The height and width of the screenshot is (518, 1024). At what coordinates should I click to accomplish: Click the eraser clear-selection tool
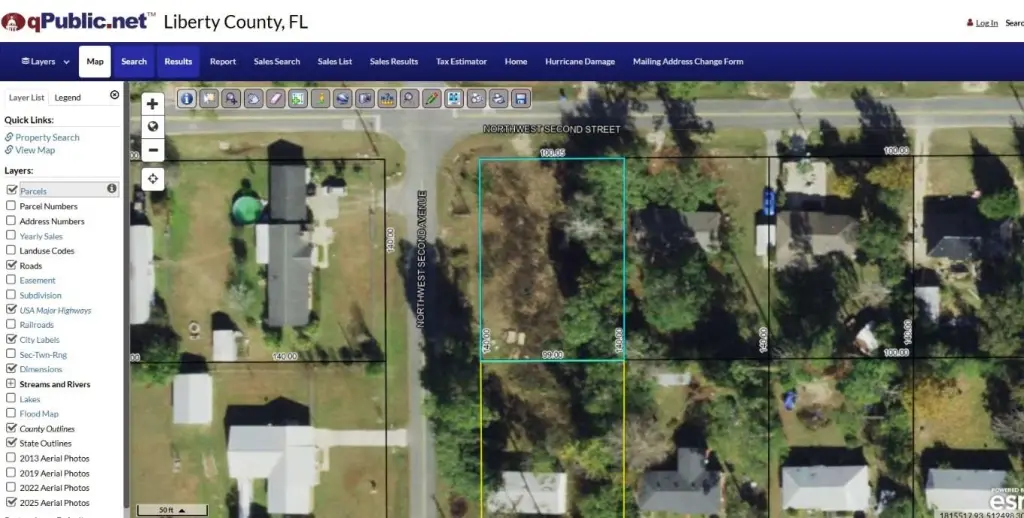coord(275,98)
